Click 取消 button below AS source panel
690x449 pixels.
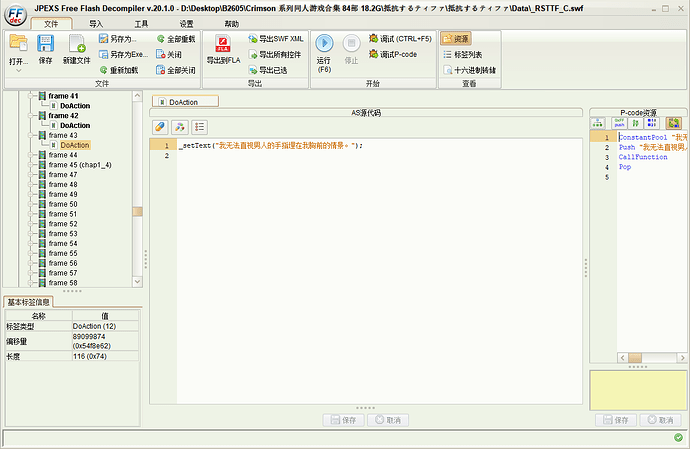(x=388, y=420)
